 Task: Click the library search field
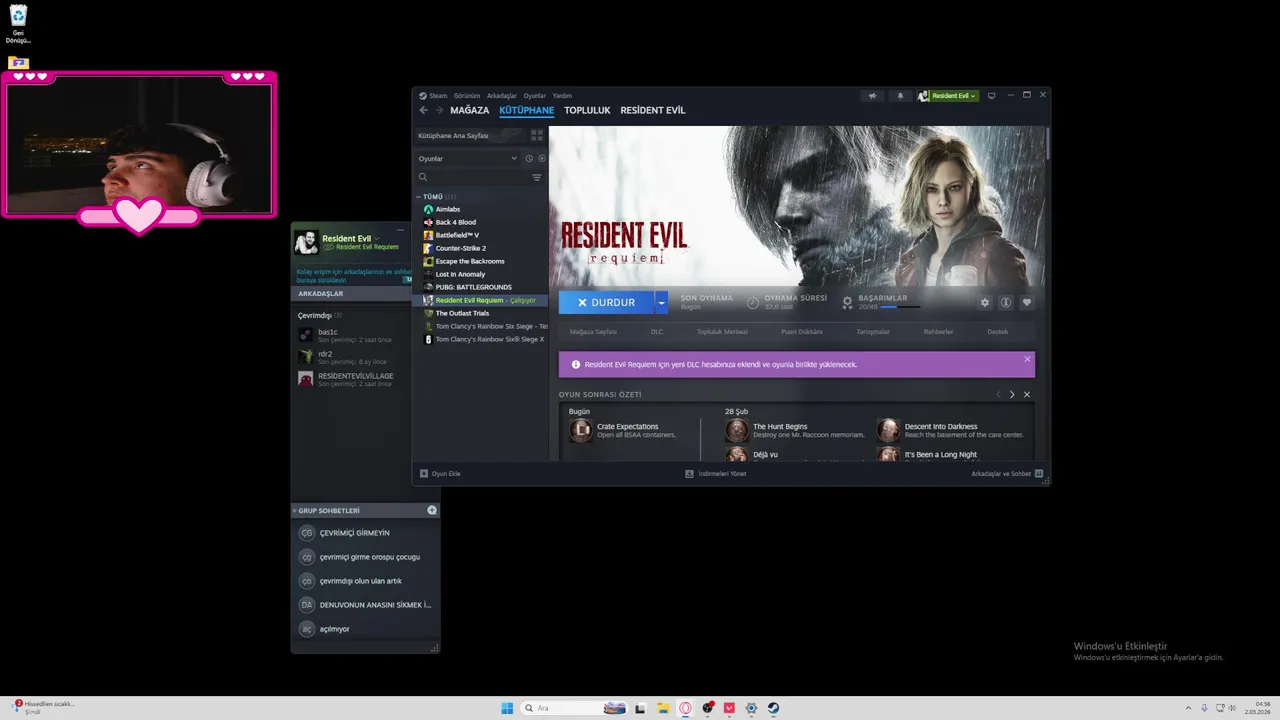(474, 177)
